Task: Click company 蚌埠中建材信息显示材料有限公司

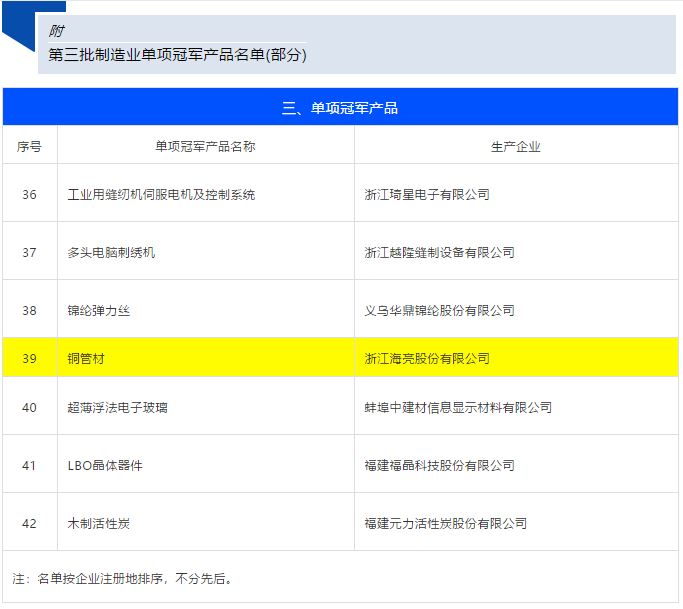Action: point(458,407)
